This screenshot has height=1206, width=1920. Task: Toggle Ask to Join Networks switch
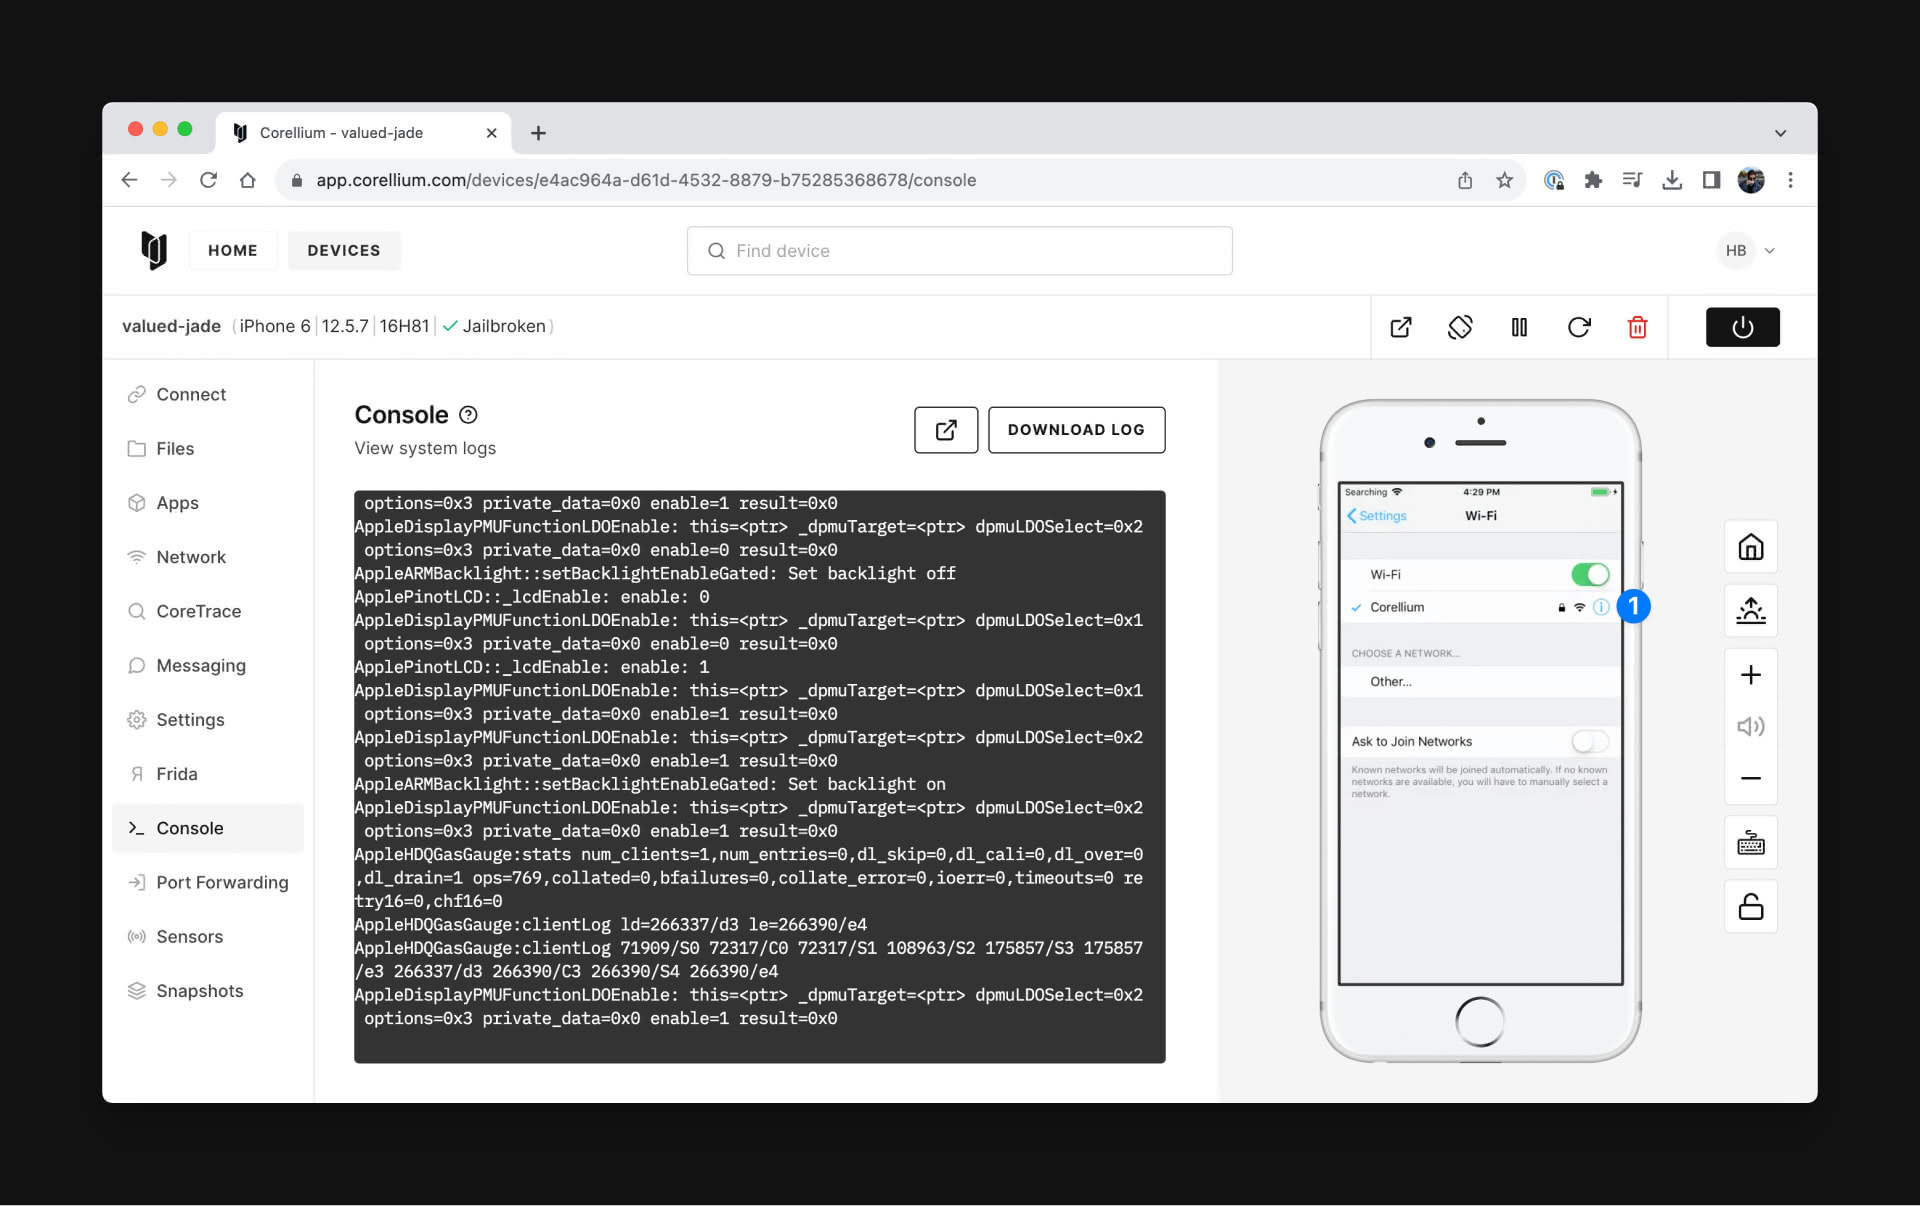1584,741
